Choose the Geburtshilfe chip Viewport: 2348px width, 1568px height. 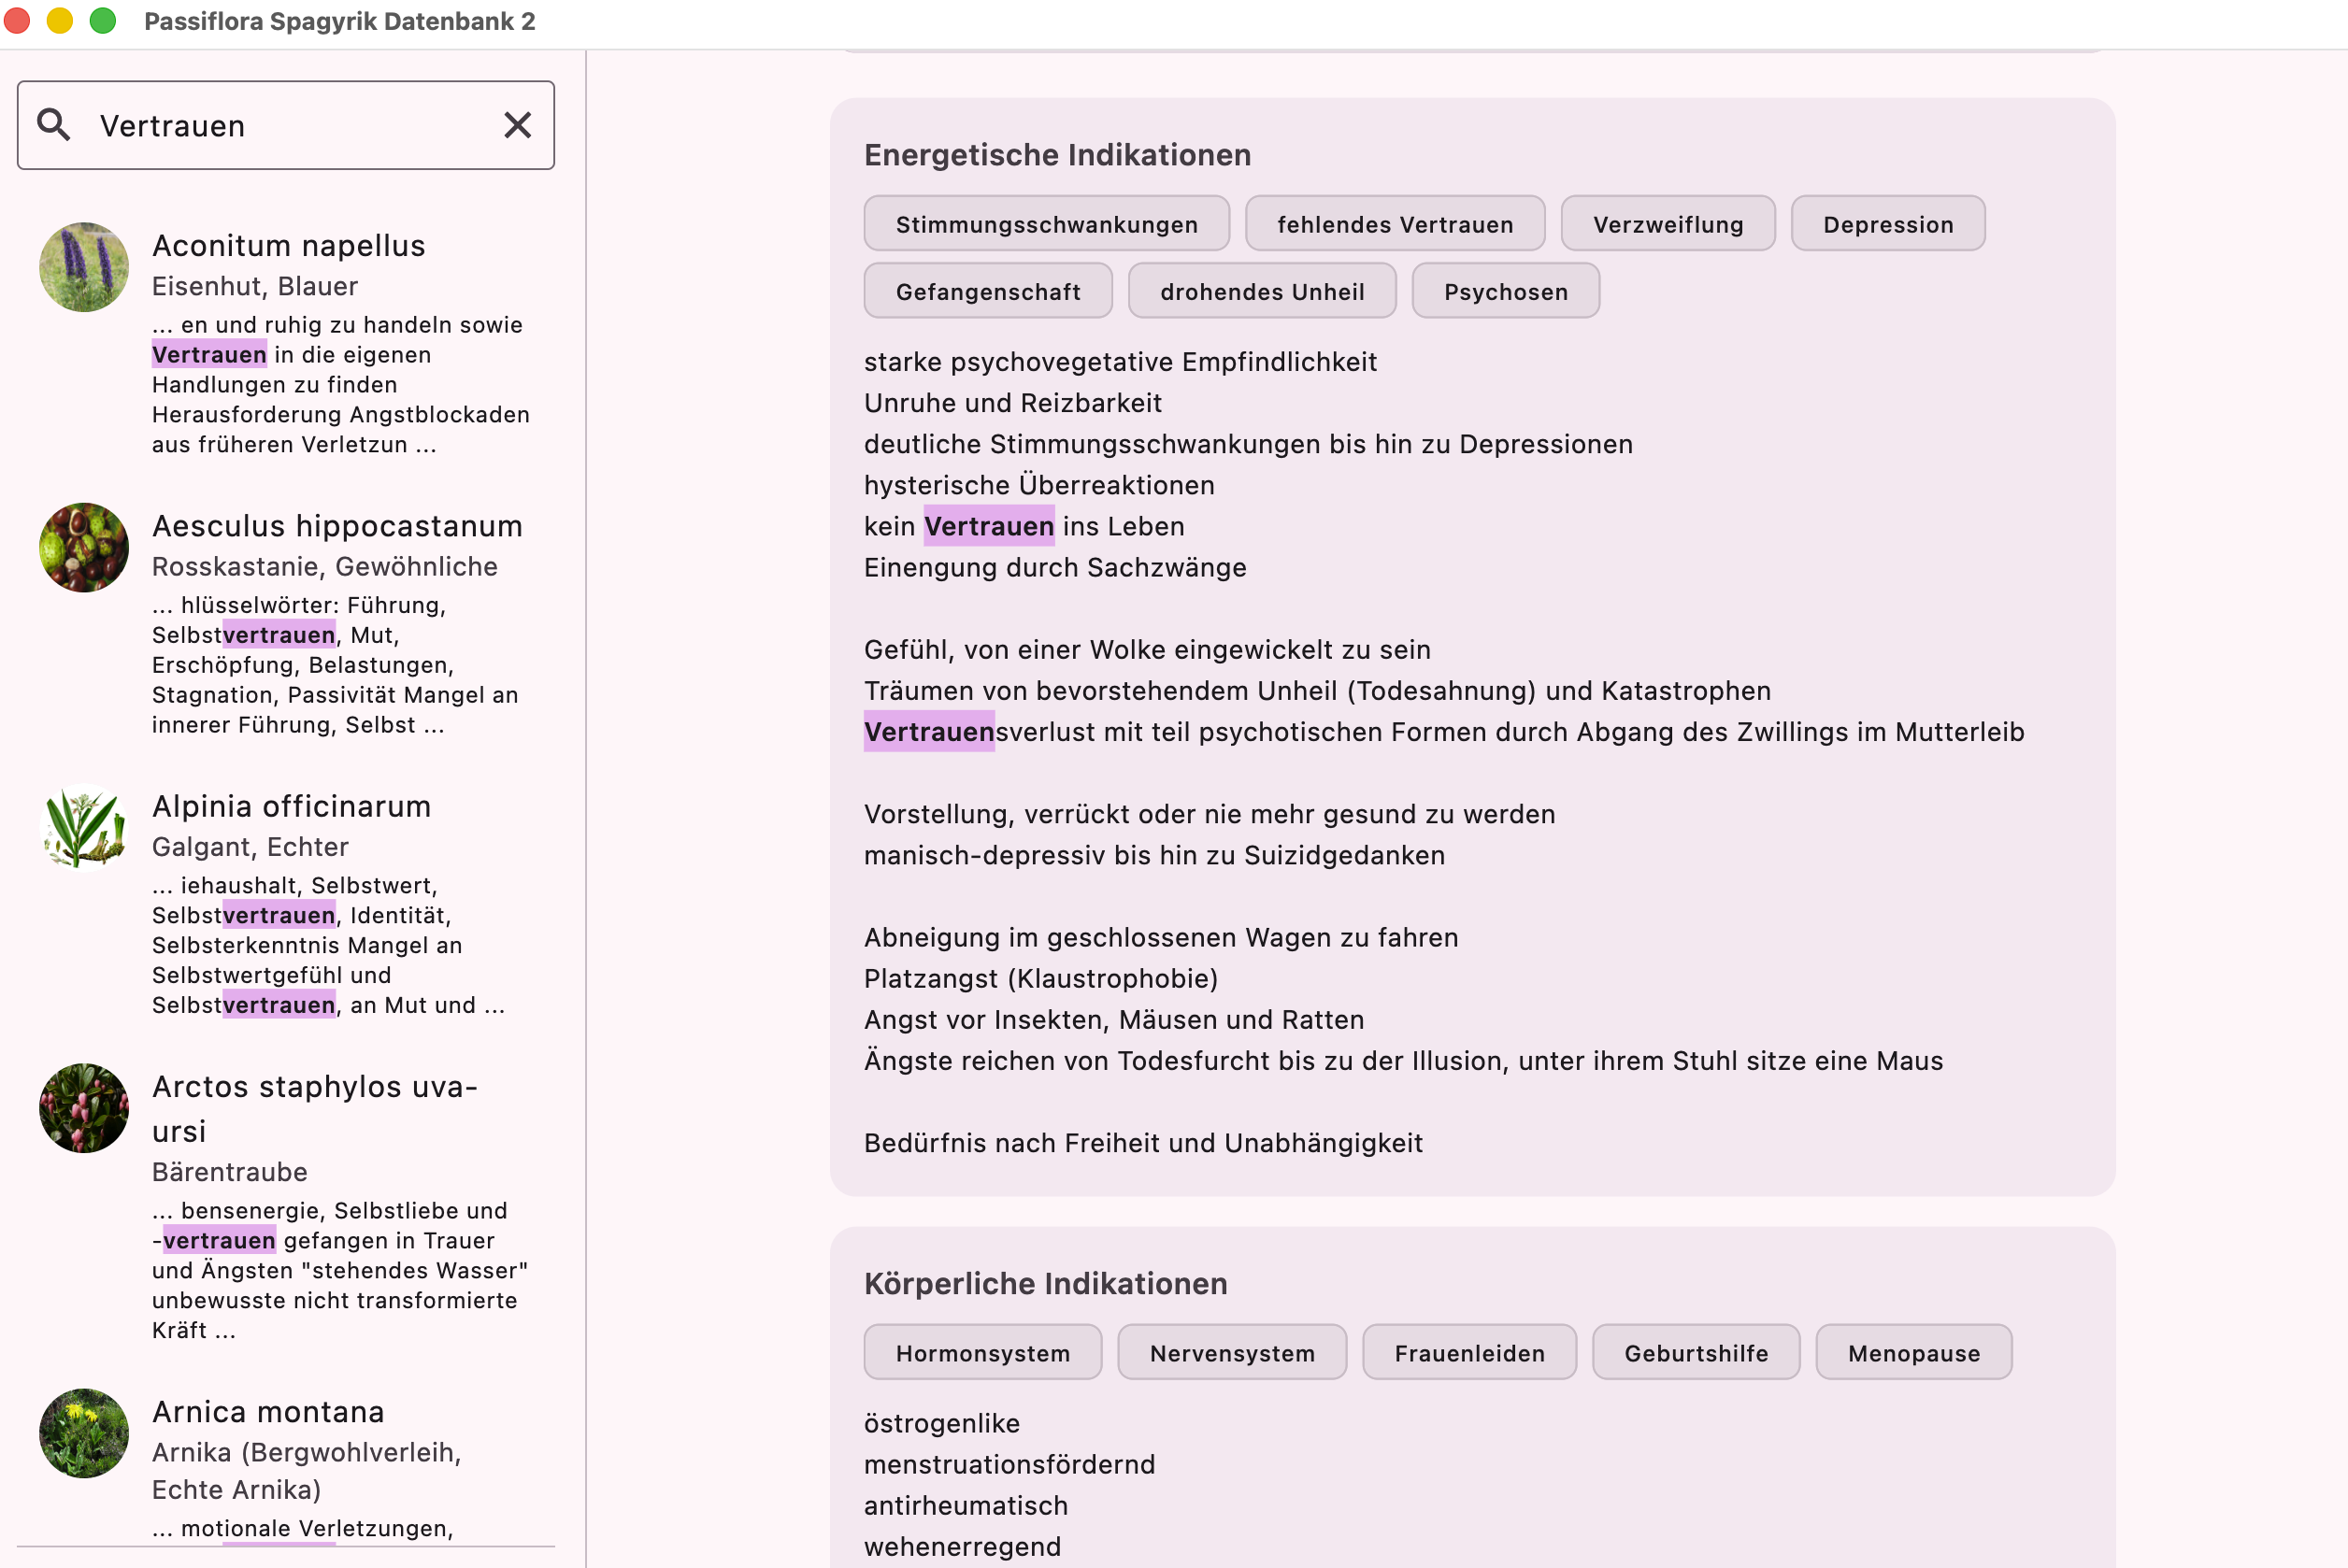click(1695, 1353)
